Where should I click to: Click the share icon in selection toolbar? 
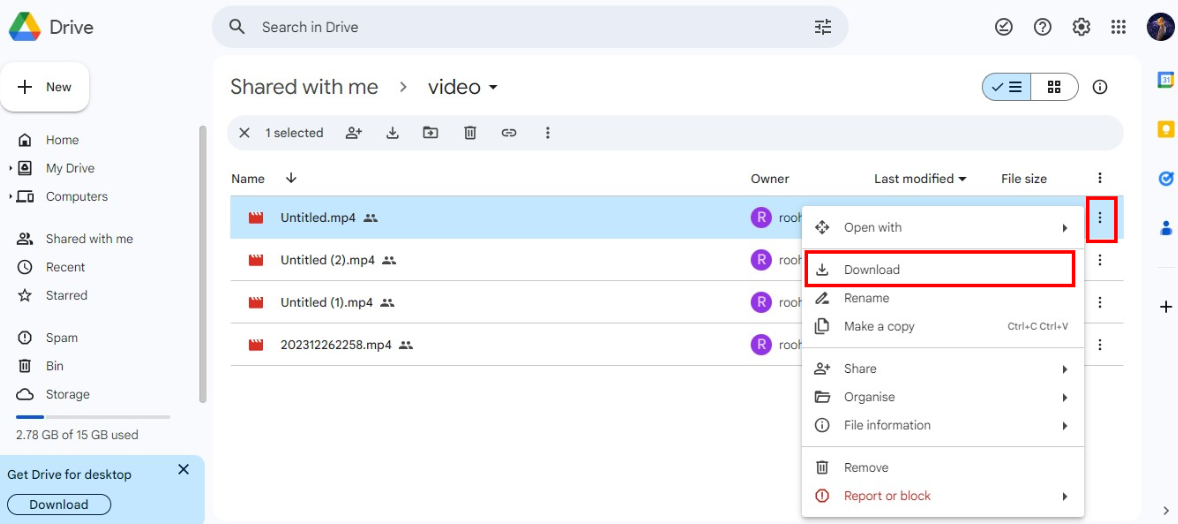coord(353,133)
